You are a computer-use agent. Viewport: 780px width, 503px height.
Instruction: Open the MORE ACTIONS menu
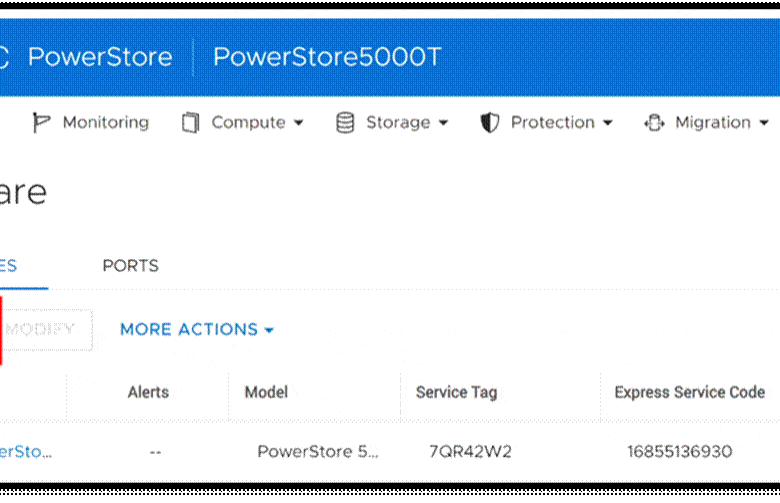[197, 329]
